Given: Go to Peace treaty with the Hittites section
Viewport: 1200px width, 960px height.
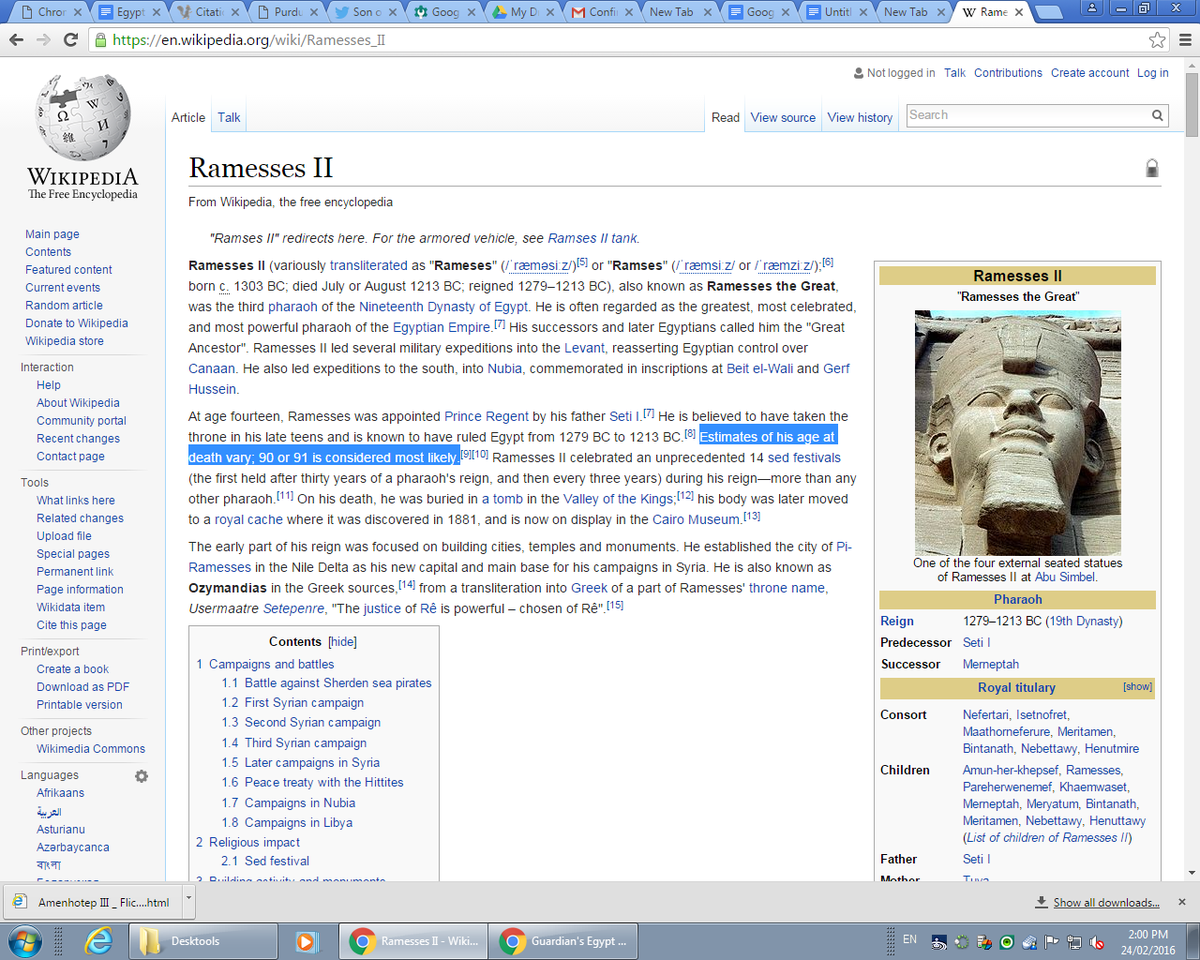Looking at the screenshot, I should [x=312, y=782].
